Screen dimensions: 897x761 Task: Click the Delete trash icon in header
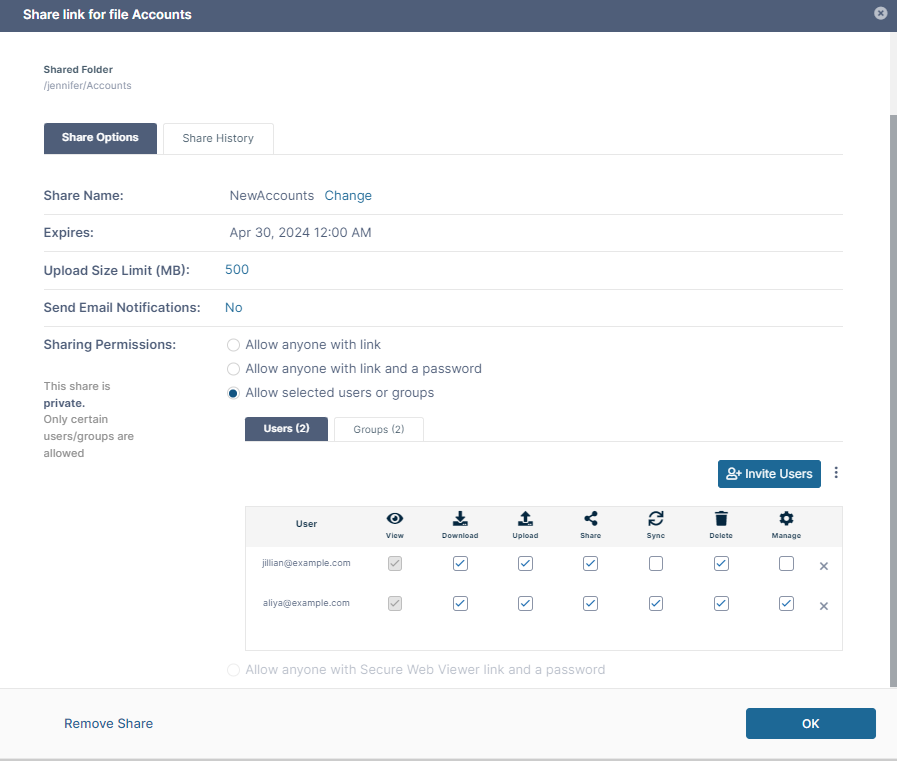(721, 518)
